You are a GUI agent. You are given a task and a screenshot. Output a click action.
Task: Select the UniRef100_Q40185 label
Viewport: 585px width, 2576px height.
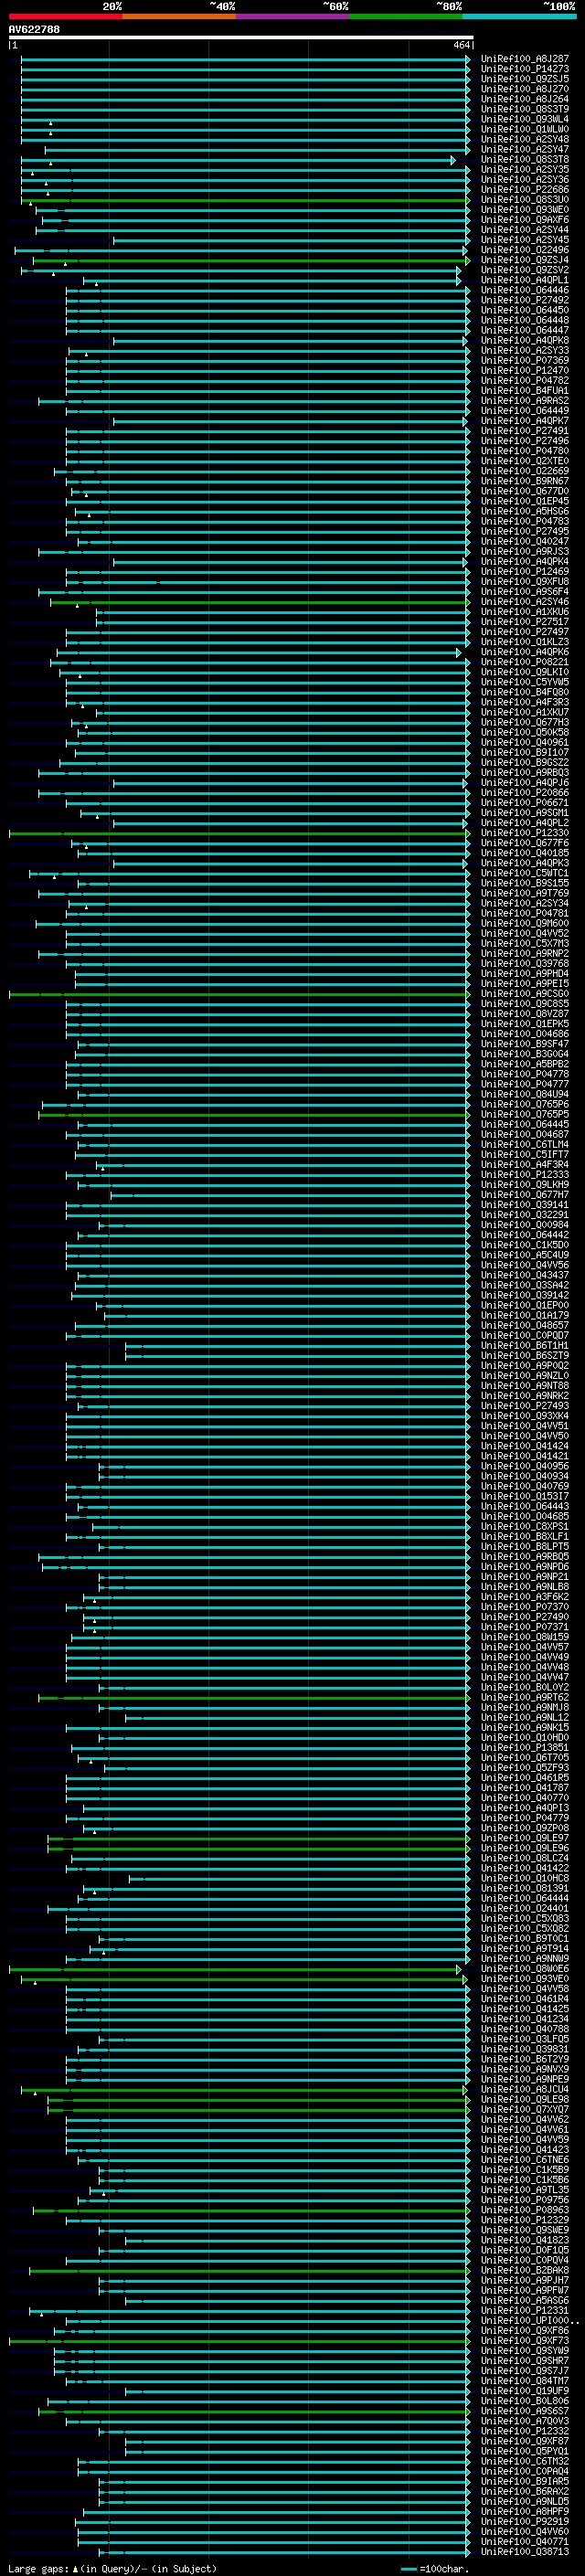click(525, 853)
